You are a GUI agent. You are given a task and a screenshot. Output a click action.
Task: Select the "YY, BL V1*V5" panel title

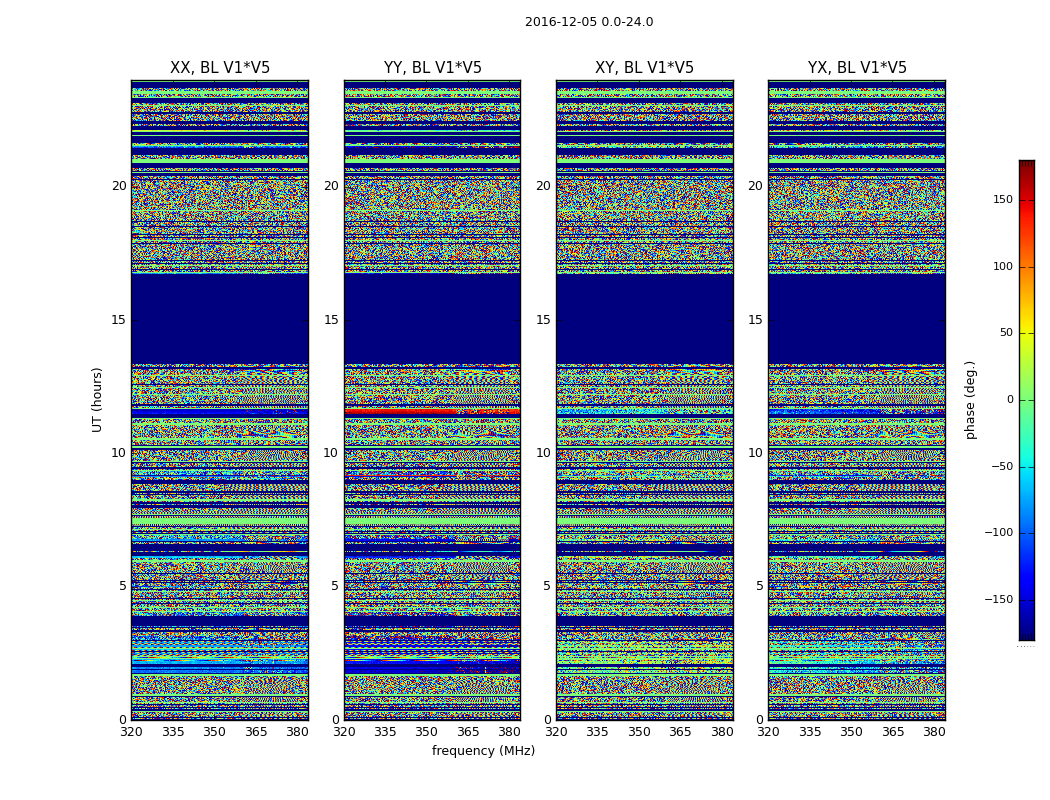(433, 68)
